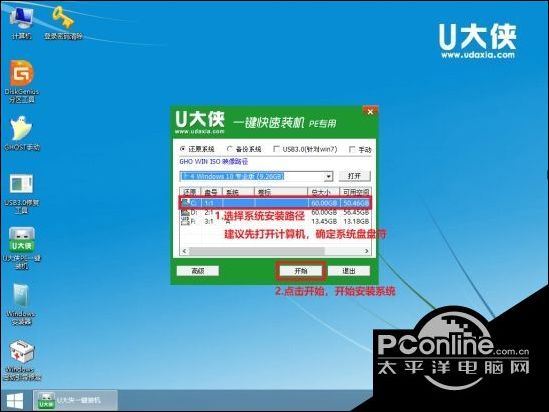Open the USB3.0 repair tool desktop icon

pyautogui.click(x=22, y=194)
